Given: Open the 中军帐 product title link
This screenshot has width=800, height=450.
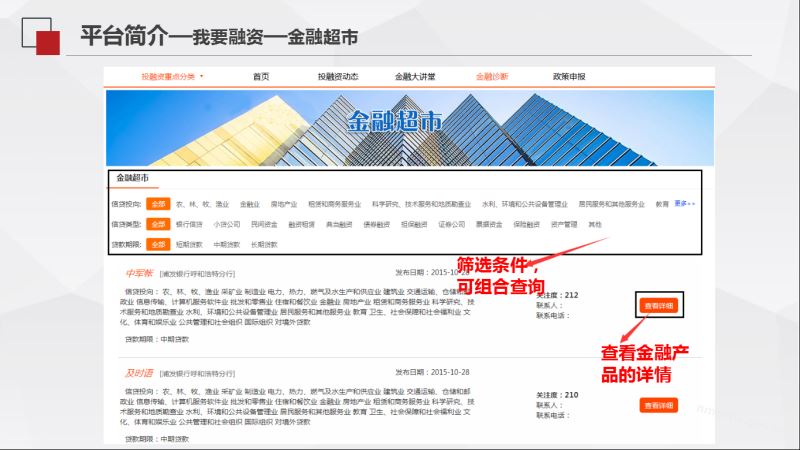Looking at the screenshot, I should [x=138, y=272].
